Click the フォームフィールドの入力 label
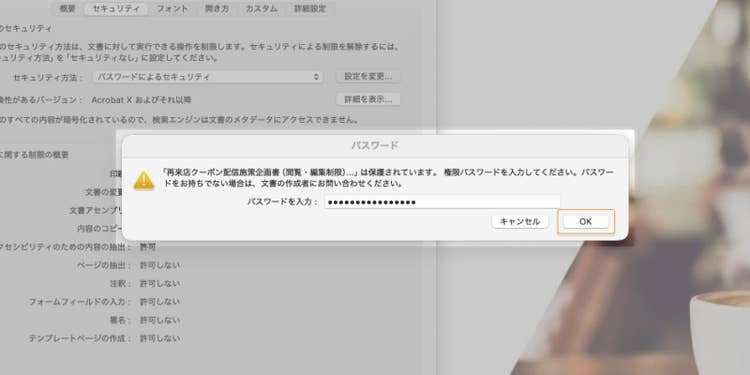The width and height of the screenshot is (750, 375). click(79, 302)
